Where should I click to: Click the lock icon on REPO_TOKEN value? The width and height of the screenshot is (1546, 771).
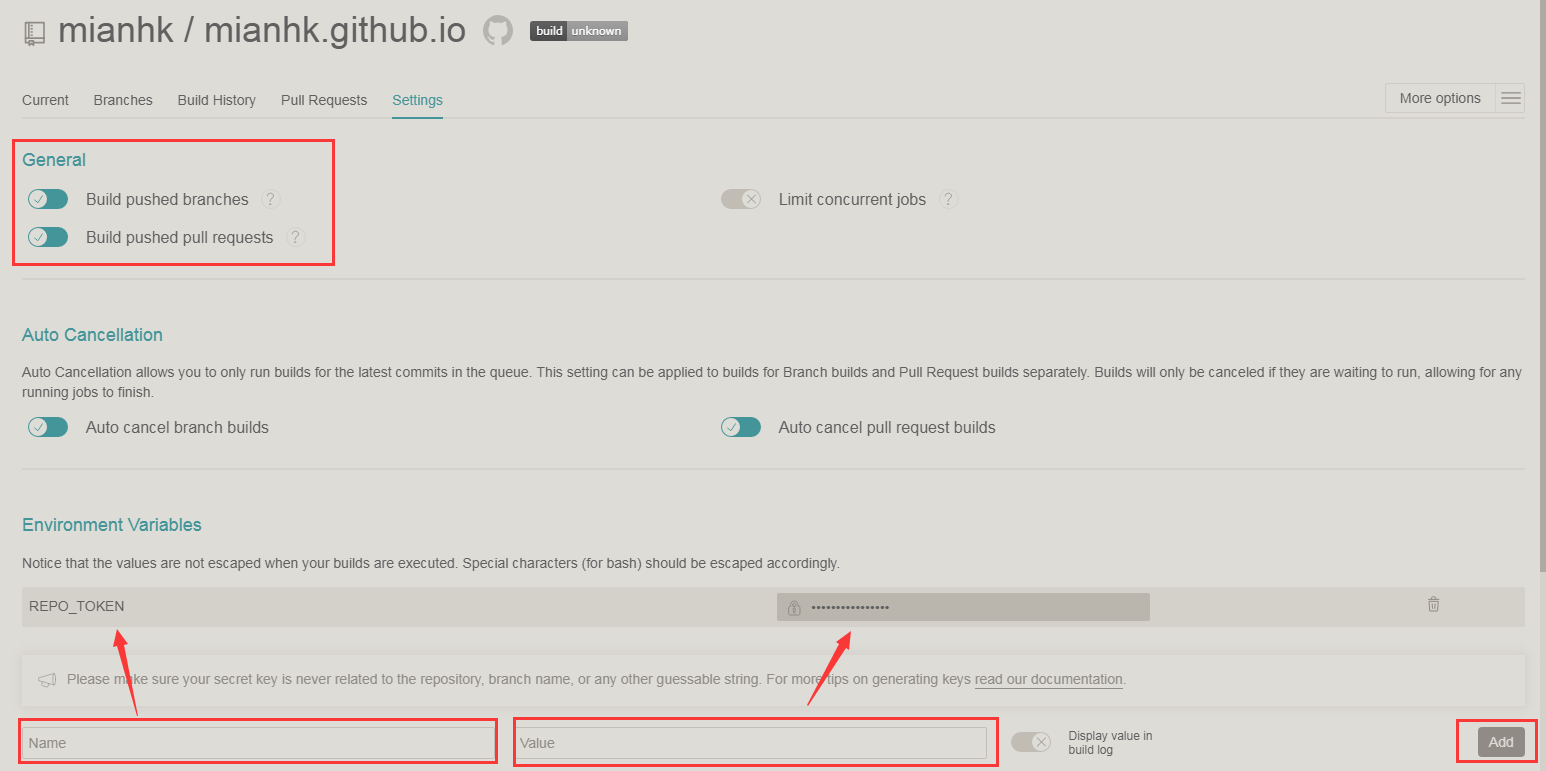tap(794, 607)
